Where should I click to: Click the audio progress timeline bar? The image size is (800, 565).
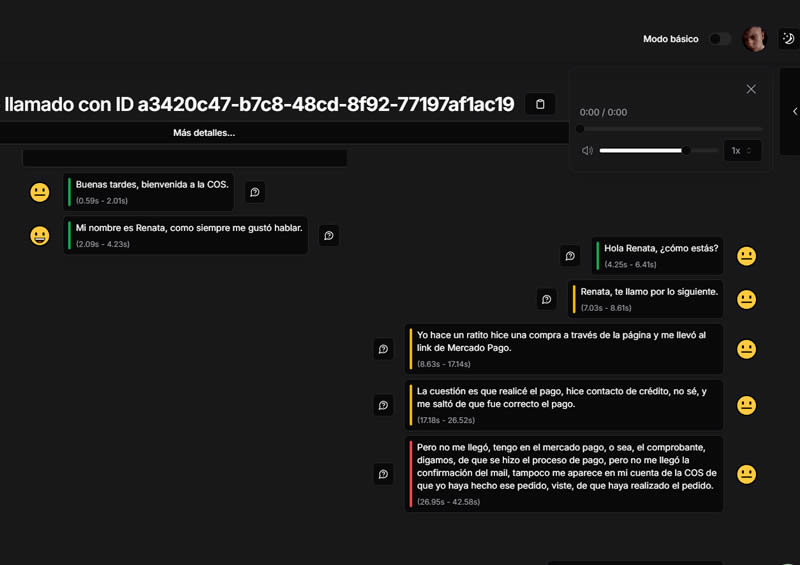(670, 129)
